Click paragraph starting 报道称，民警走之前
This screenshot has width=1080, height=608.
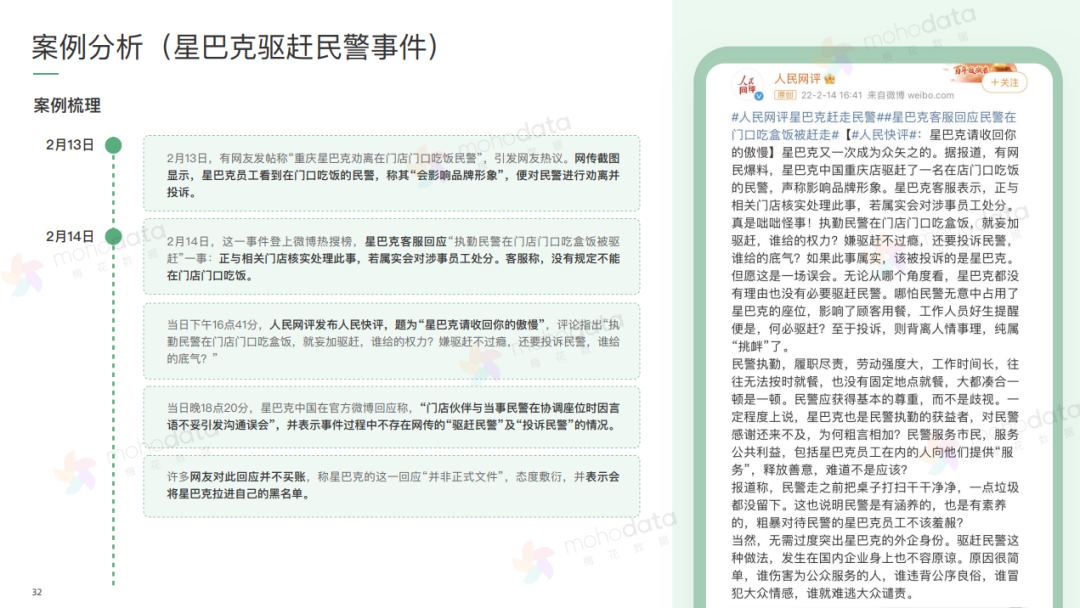coord(875,505)
